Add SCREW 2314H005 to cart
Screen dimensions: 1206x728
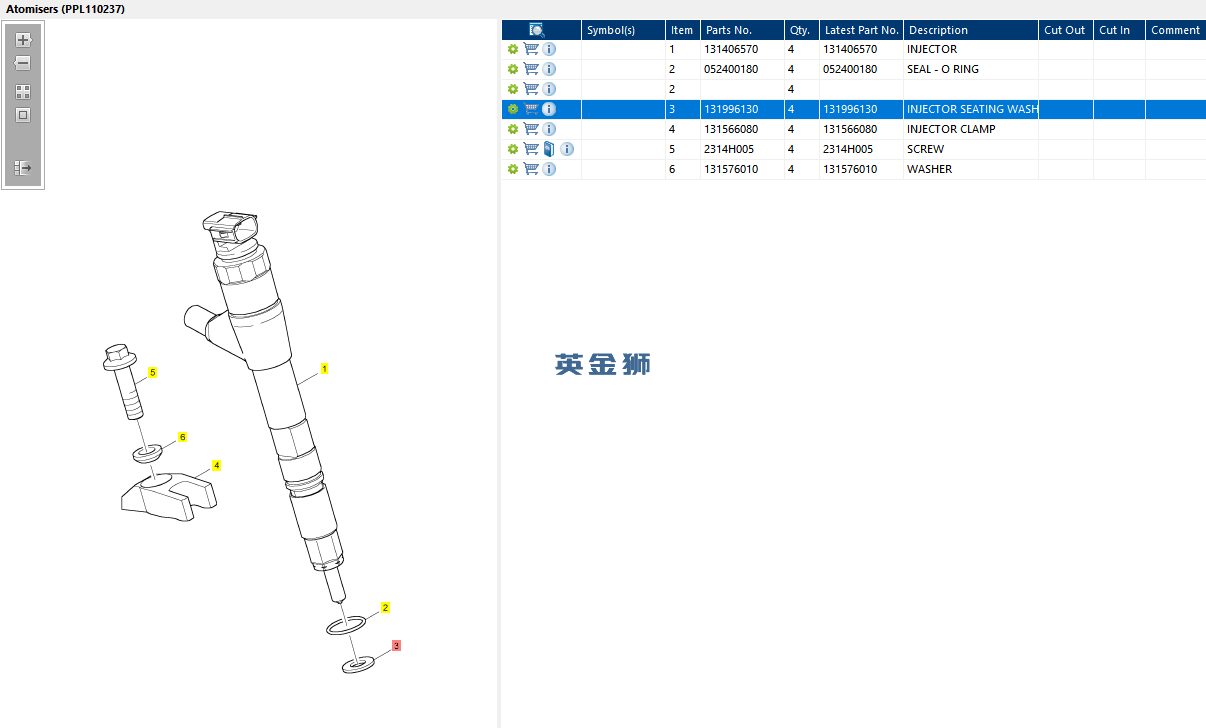coord(531,149)
